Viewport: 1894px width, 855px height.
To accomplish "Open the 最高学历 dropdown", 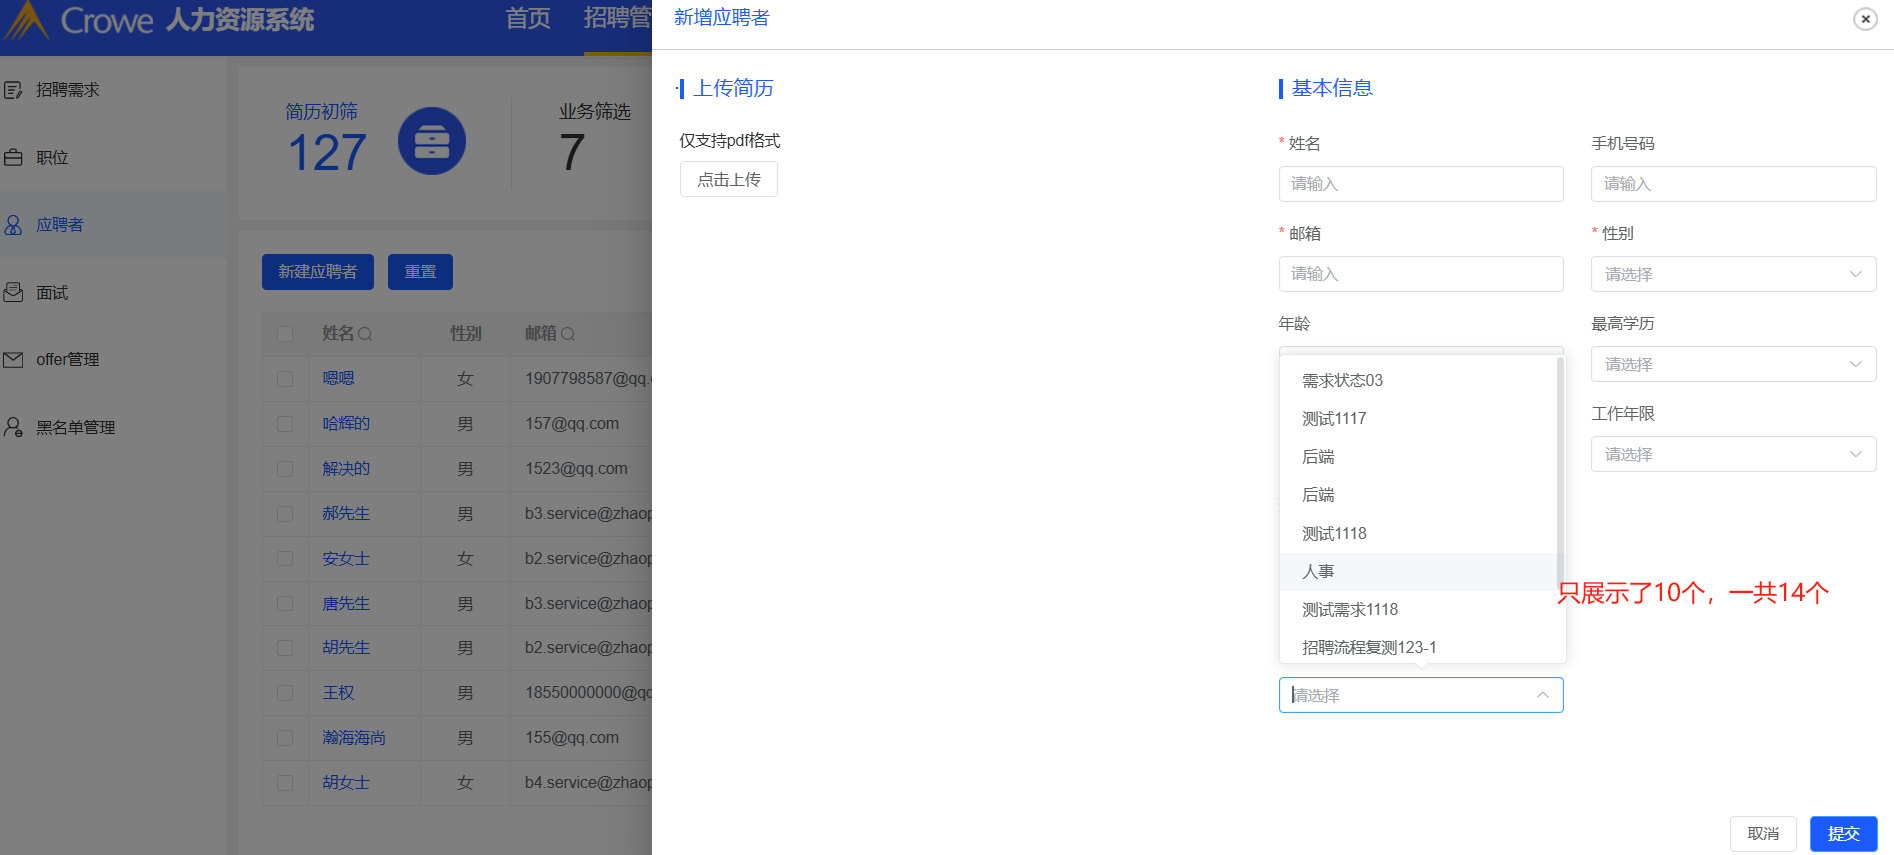I will click(x=1733, y=364).
